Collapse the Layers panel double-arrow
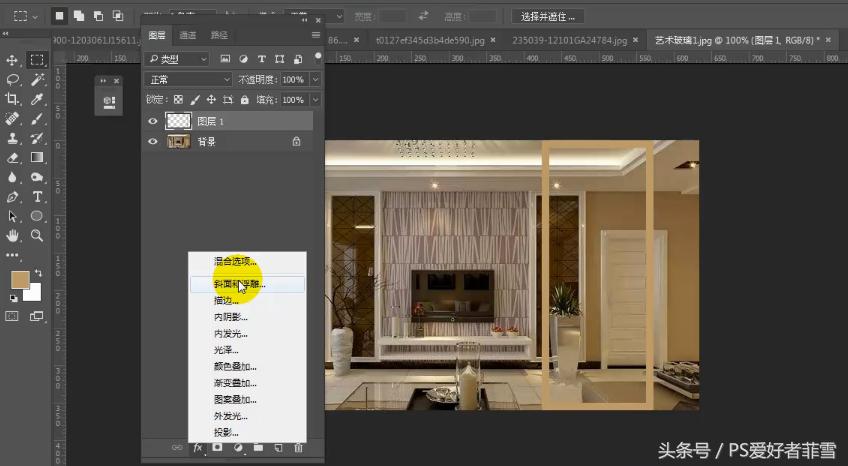The width and height of the screenshot is (848, 466). pos(304,20)
